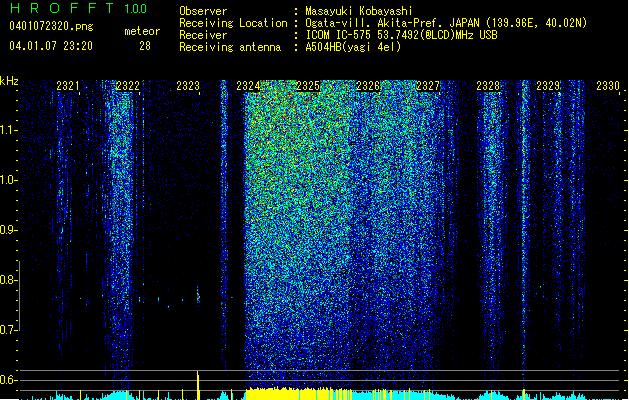Viewport: 629px width, 400px height.
Task: Click the 2323 time marker
Action: 188,86
